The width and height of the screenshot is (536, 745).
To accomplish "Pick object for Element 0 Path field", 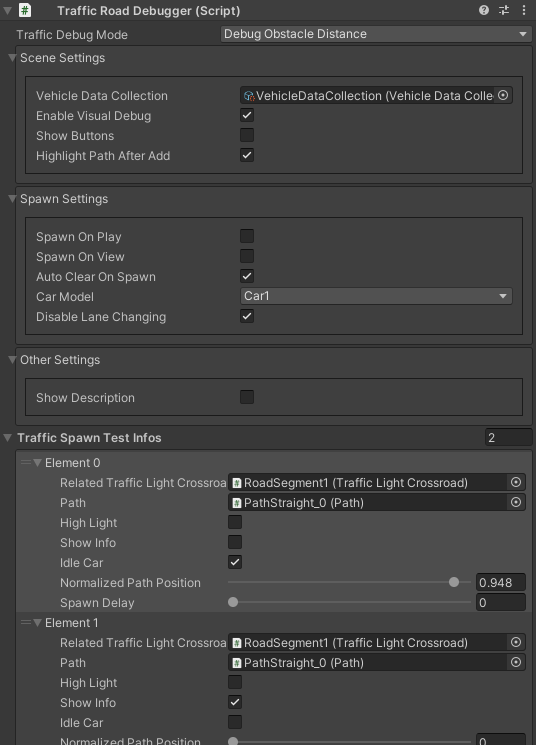I will pyautogui.click(x=516, y=502).
